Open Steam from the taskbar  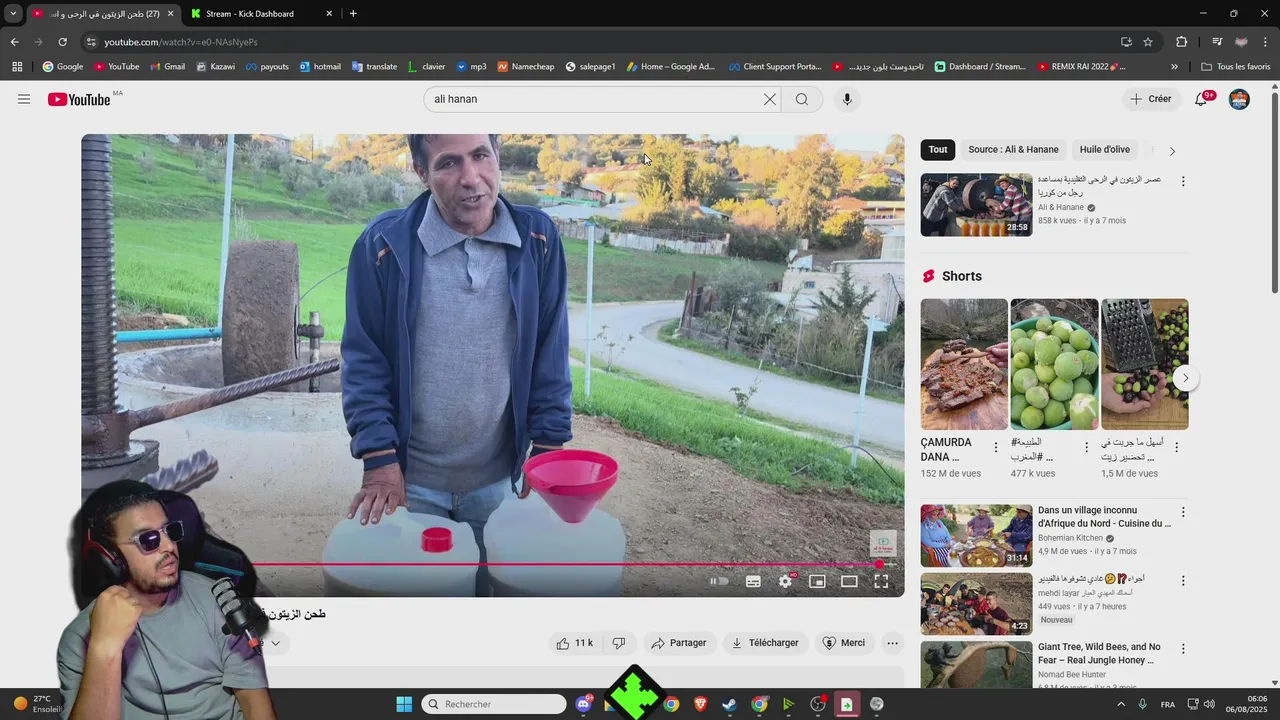point(730,704)
